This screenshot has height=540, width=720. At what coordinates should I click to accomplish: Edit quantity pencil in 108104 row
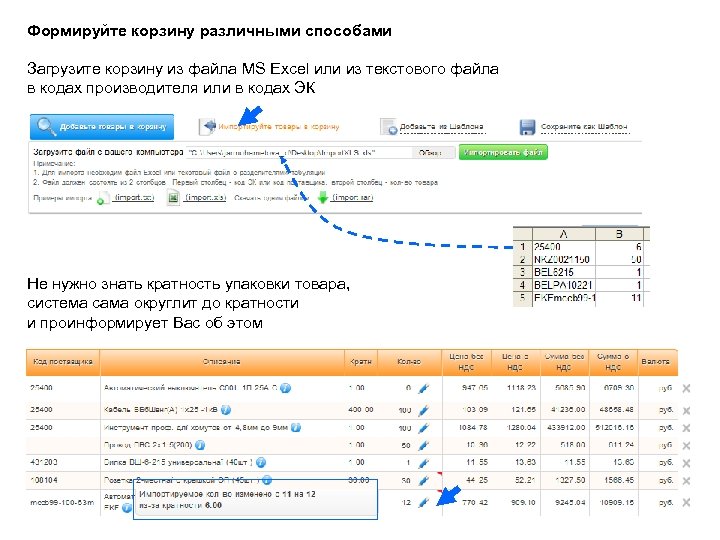424,481
